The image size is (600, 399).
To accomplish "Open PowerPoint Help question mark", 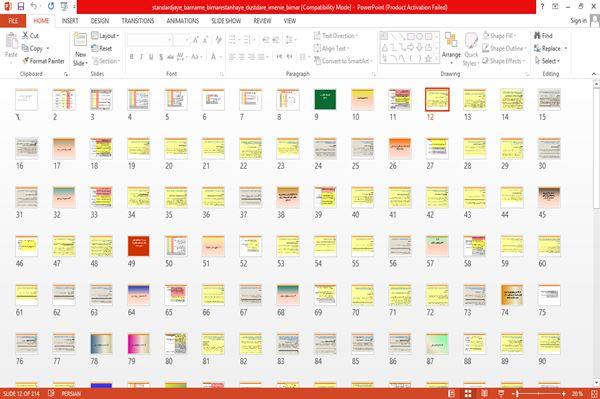I will pyautogui.click(x=542, y=7).
